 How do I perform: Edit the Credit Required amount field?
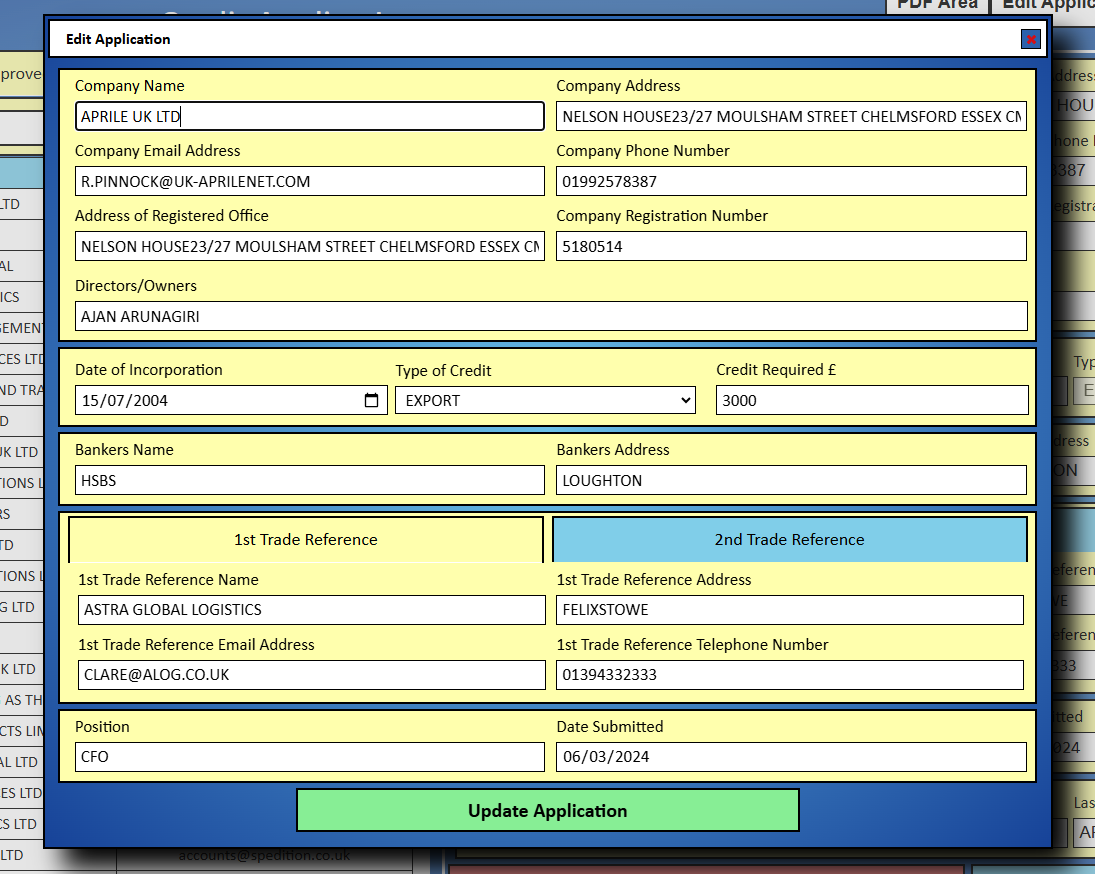(872, 399)
